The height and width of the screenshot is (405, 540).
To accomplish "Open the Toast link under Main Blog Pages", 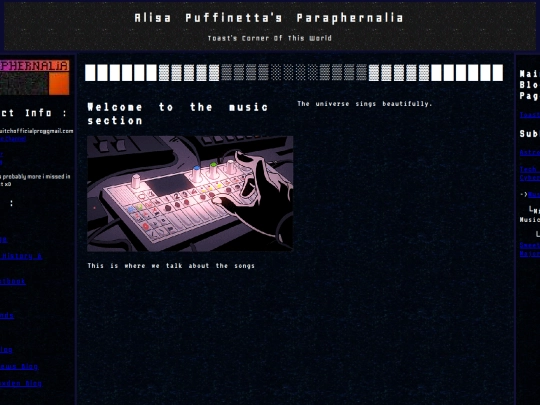I will coord(530,115).
